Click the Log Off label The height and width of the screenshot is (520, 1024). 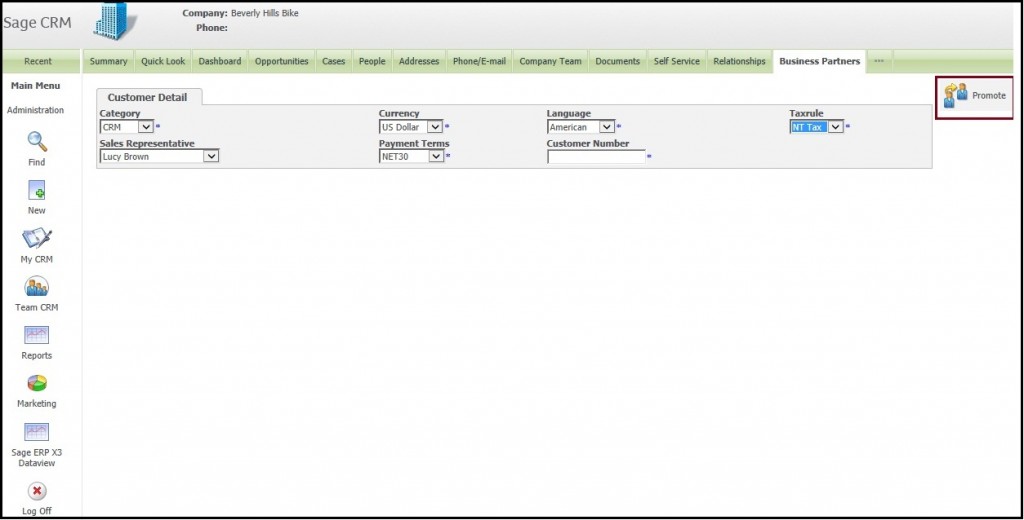[37, 511]
